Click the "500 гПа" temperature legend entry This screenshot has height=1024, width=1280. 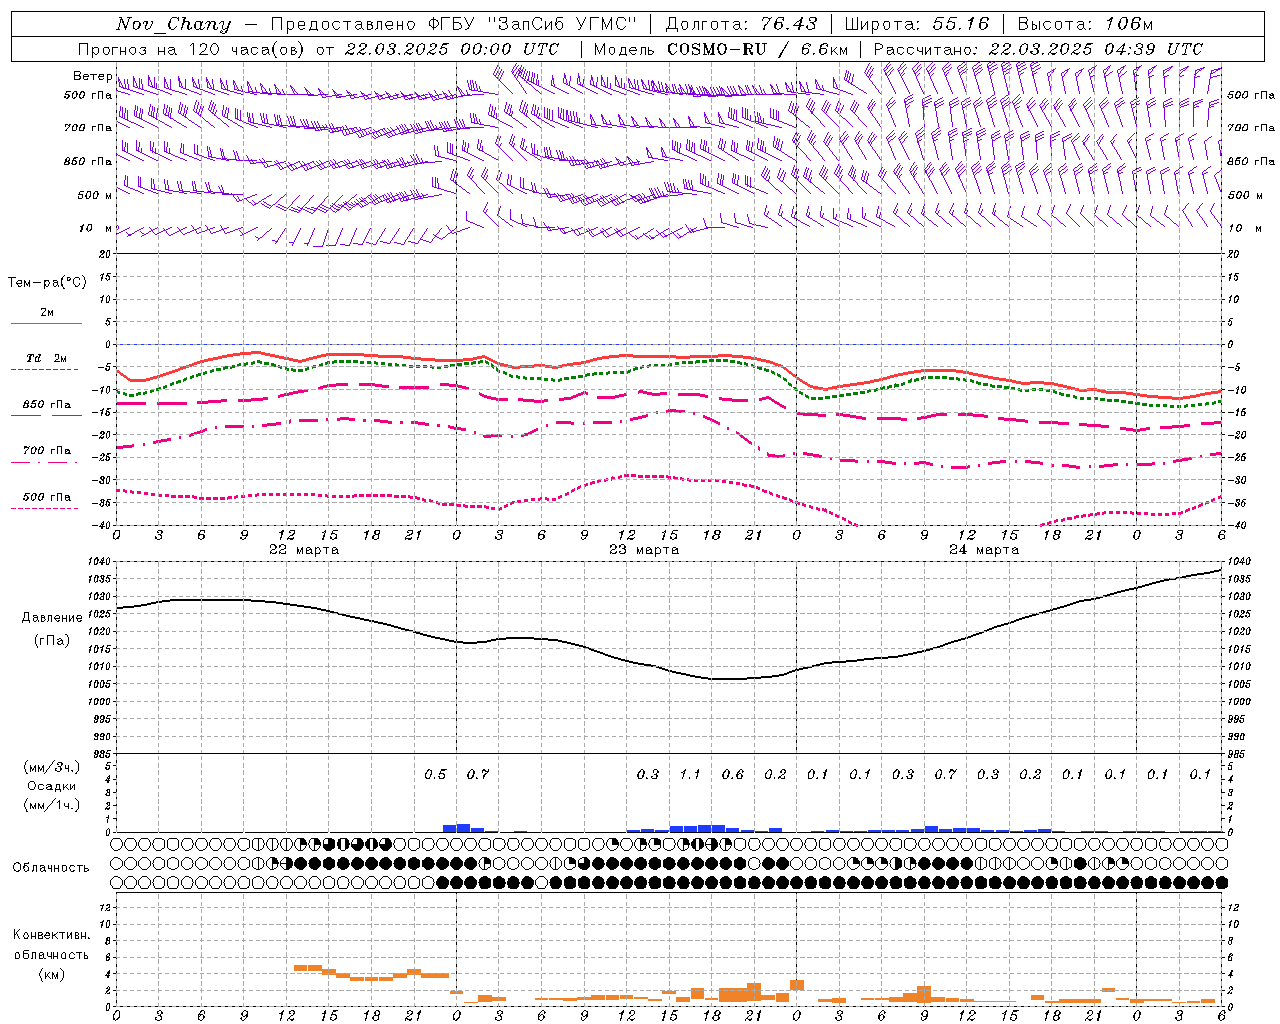[46, 497]
